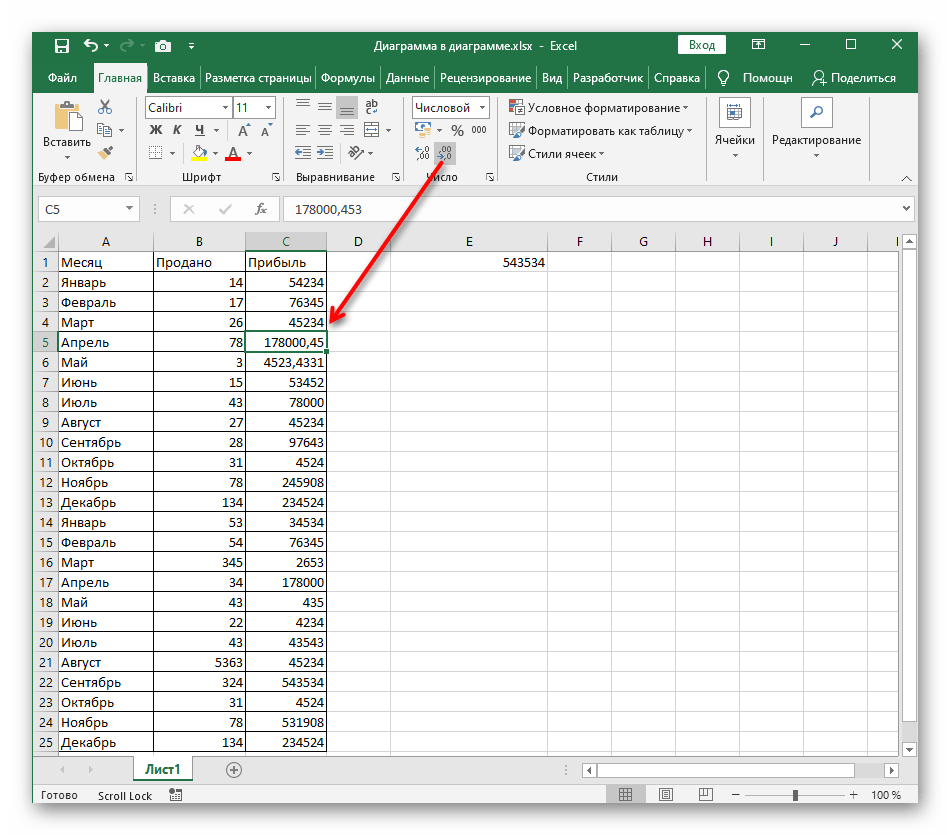This screenshot has width=950, height=835.
Task: Switch to Normal view in status bar
Action: (x=625, y=794)
